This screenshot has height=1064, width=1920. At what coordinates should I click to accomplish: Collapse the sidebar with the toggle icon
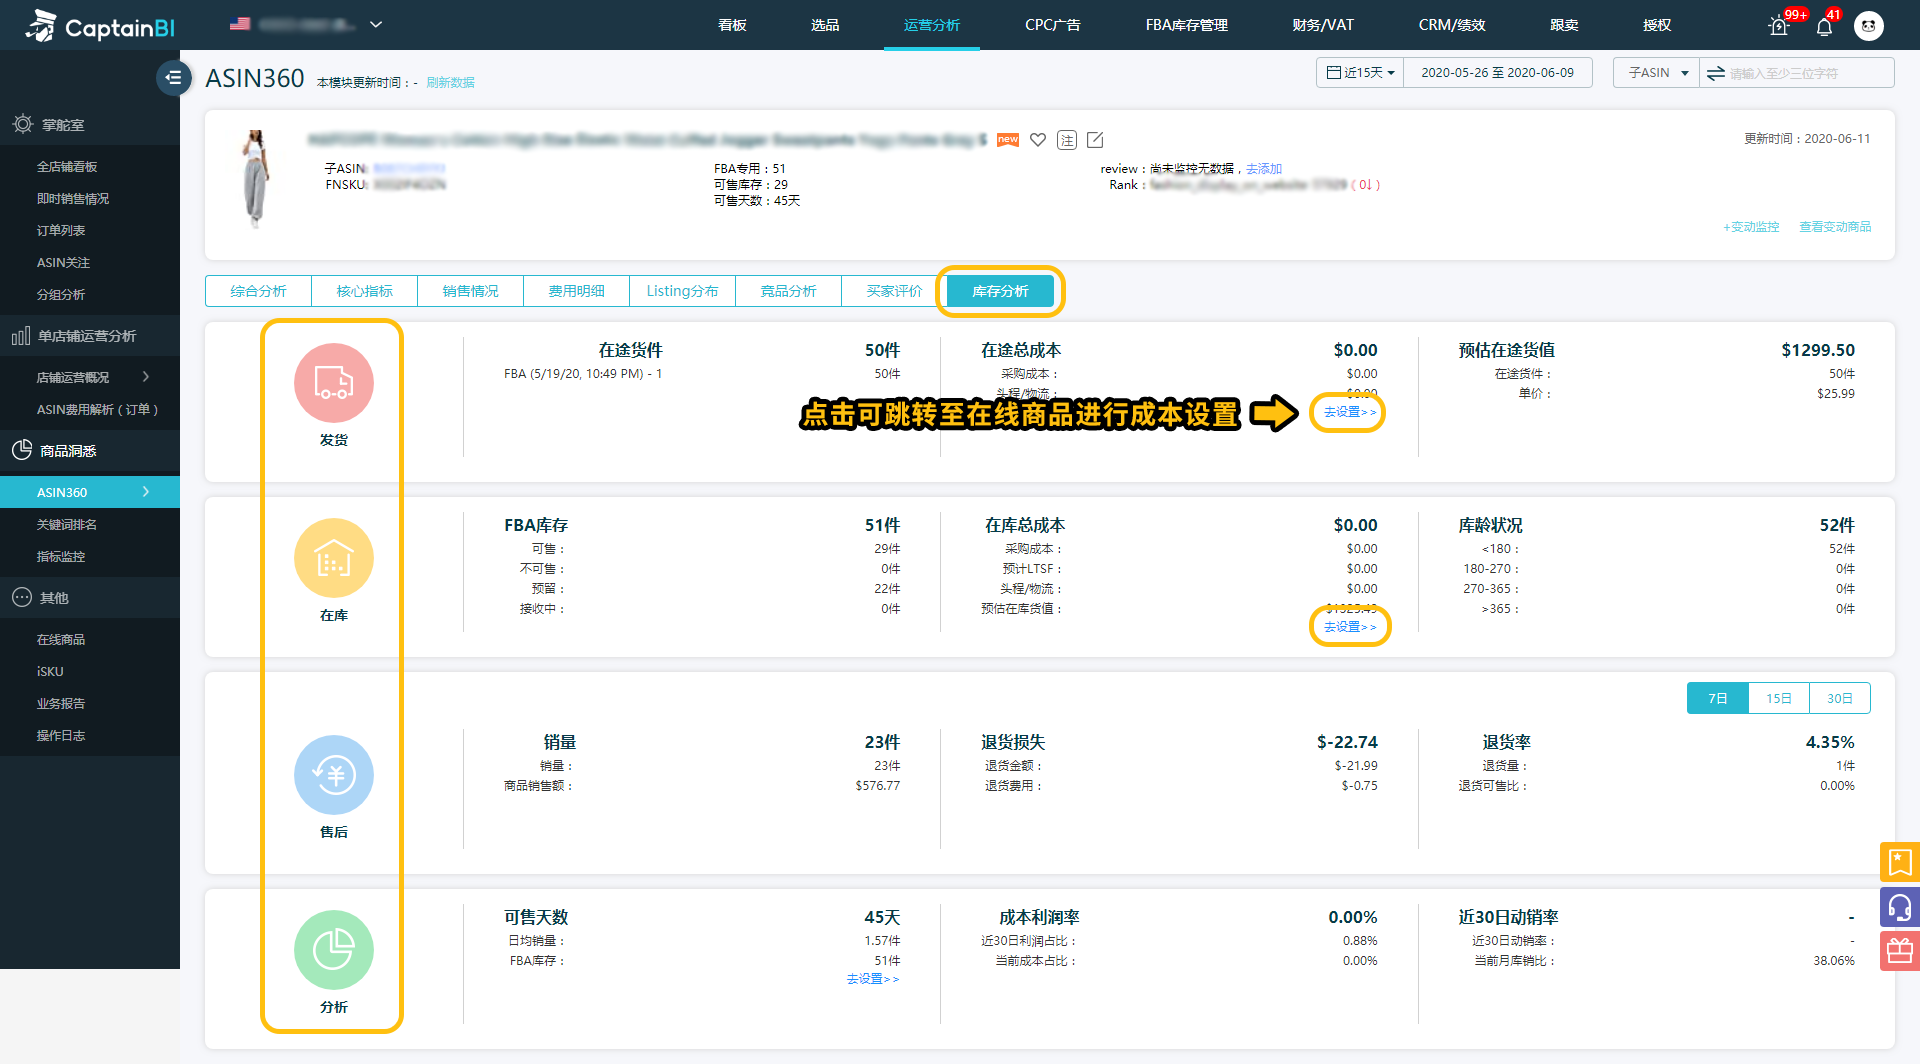tap(173, 77)
